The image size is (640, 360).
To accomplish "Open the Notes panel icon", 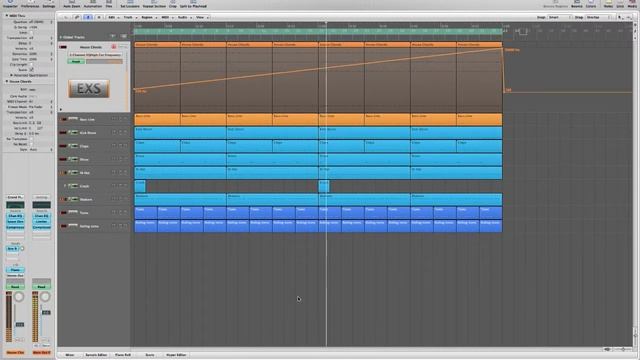I will point(608,4).
